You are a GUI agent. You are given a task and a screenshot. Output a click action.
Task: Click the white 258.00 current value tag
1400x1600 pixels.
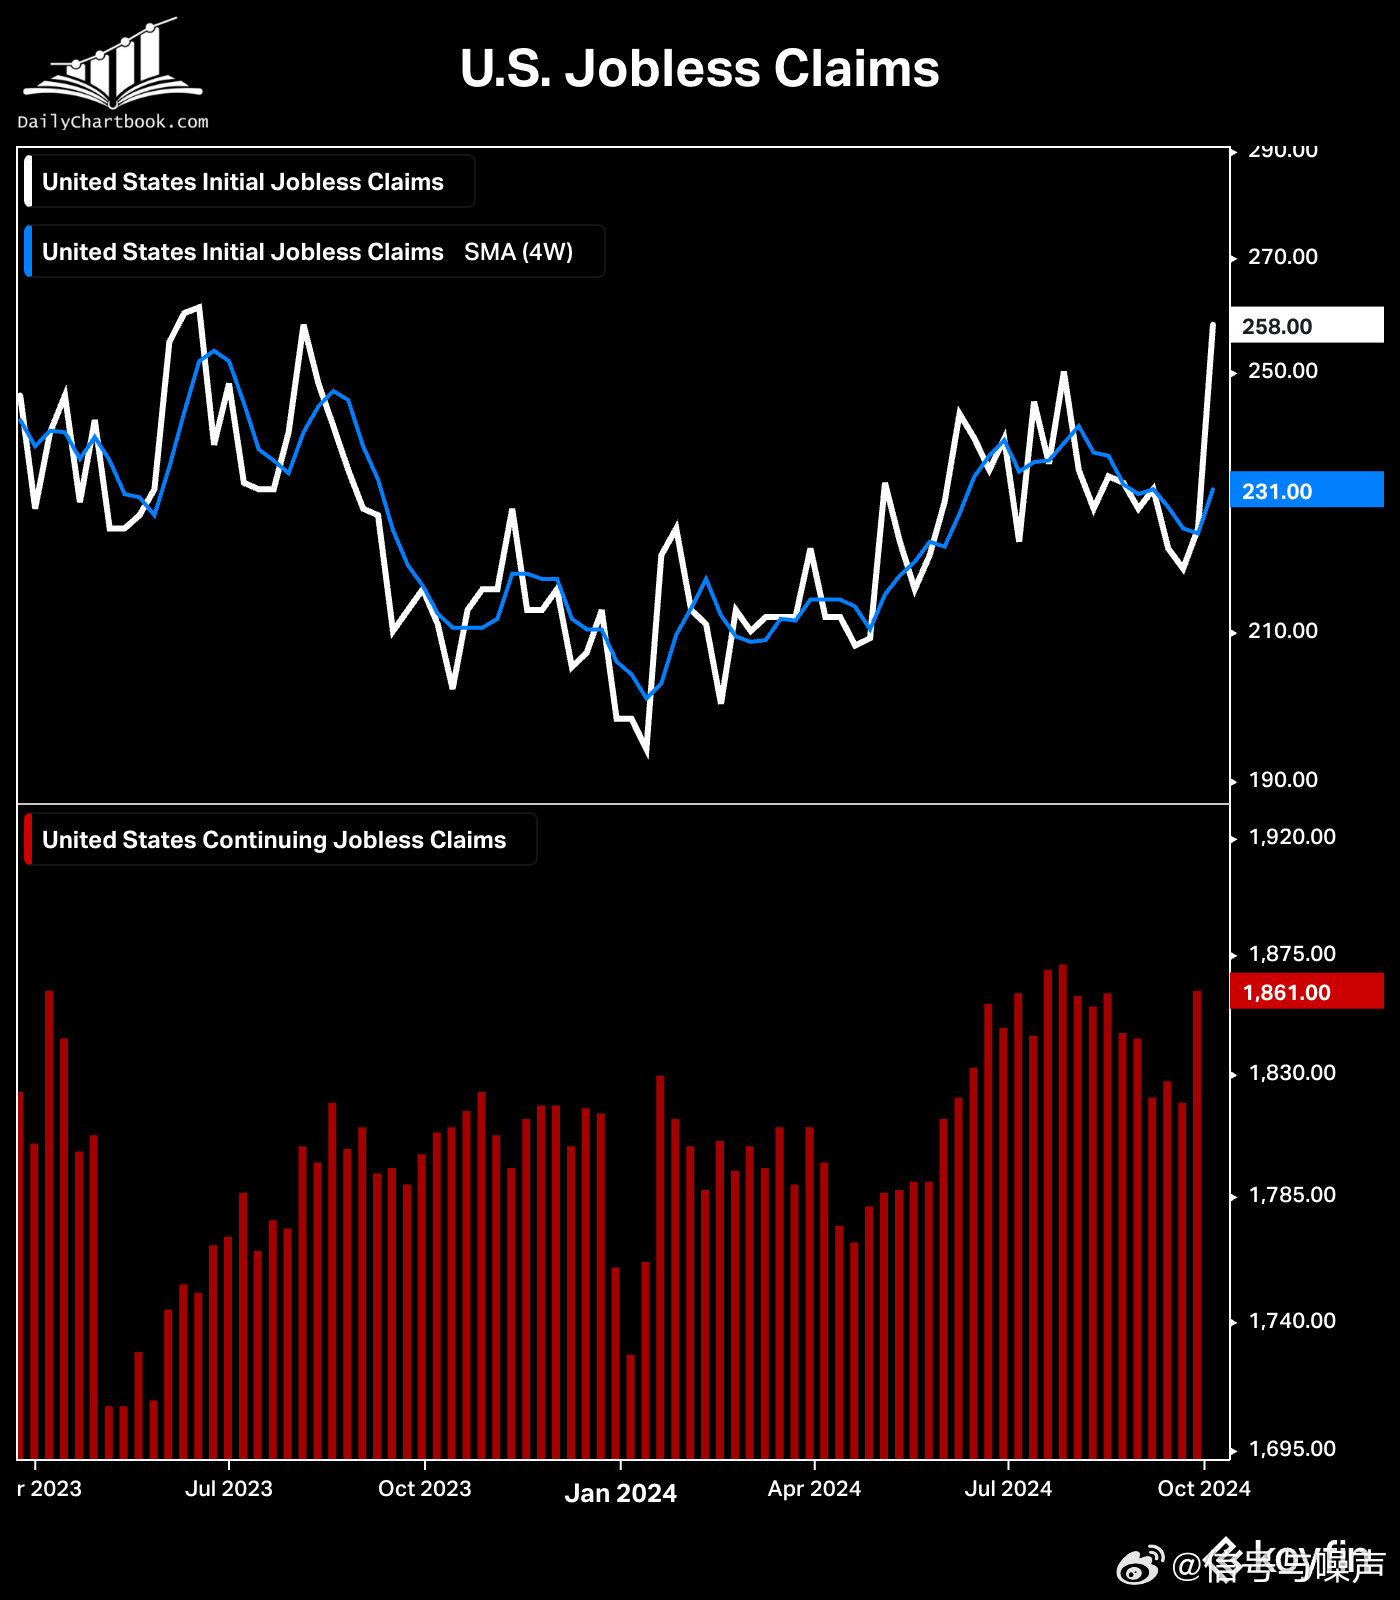point(1306,326)
